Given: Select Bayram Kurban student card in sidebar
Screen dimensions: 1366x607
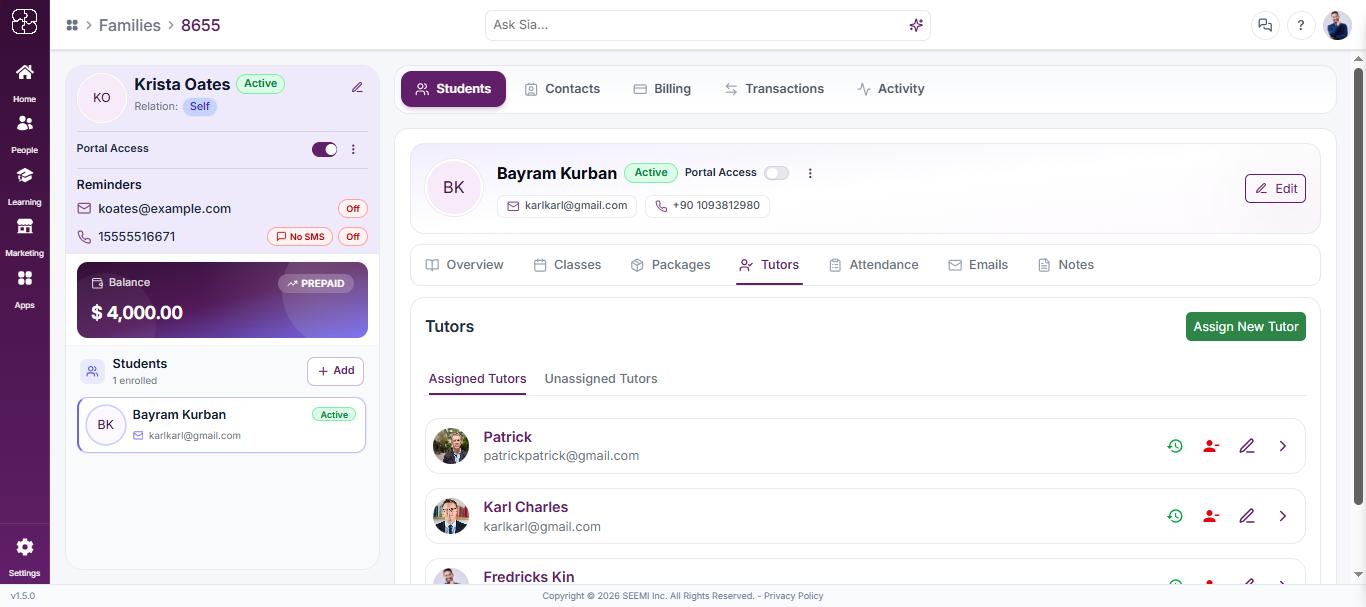Looking at the screenshot, I should pos(221,425).
